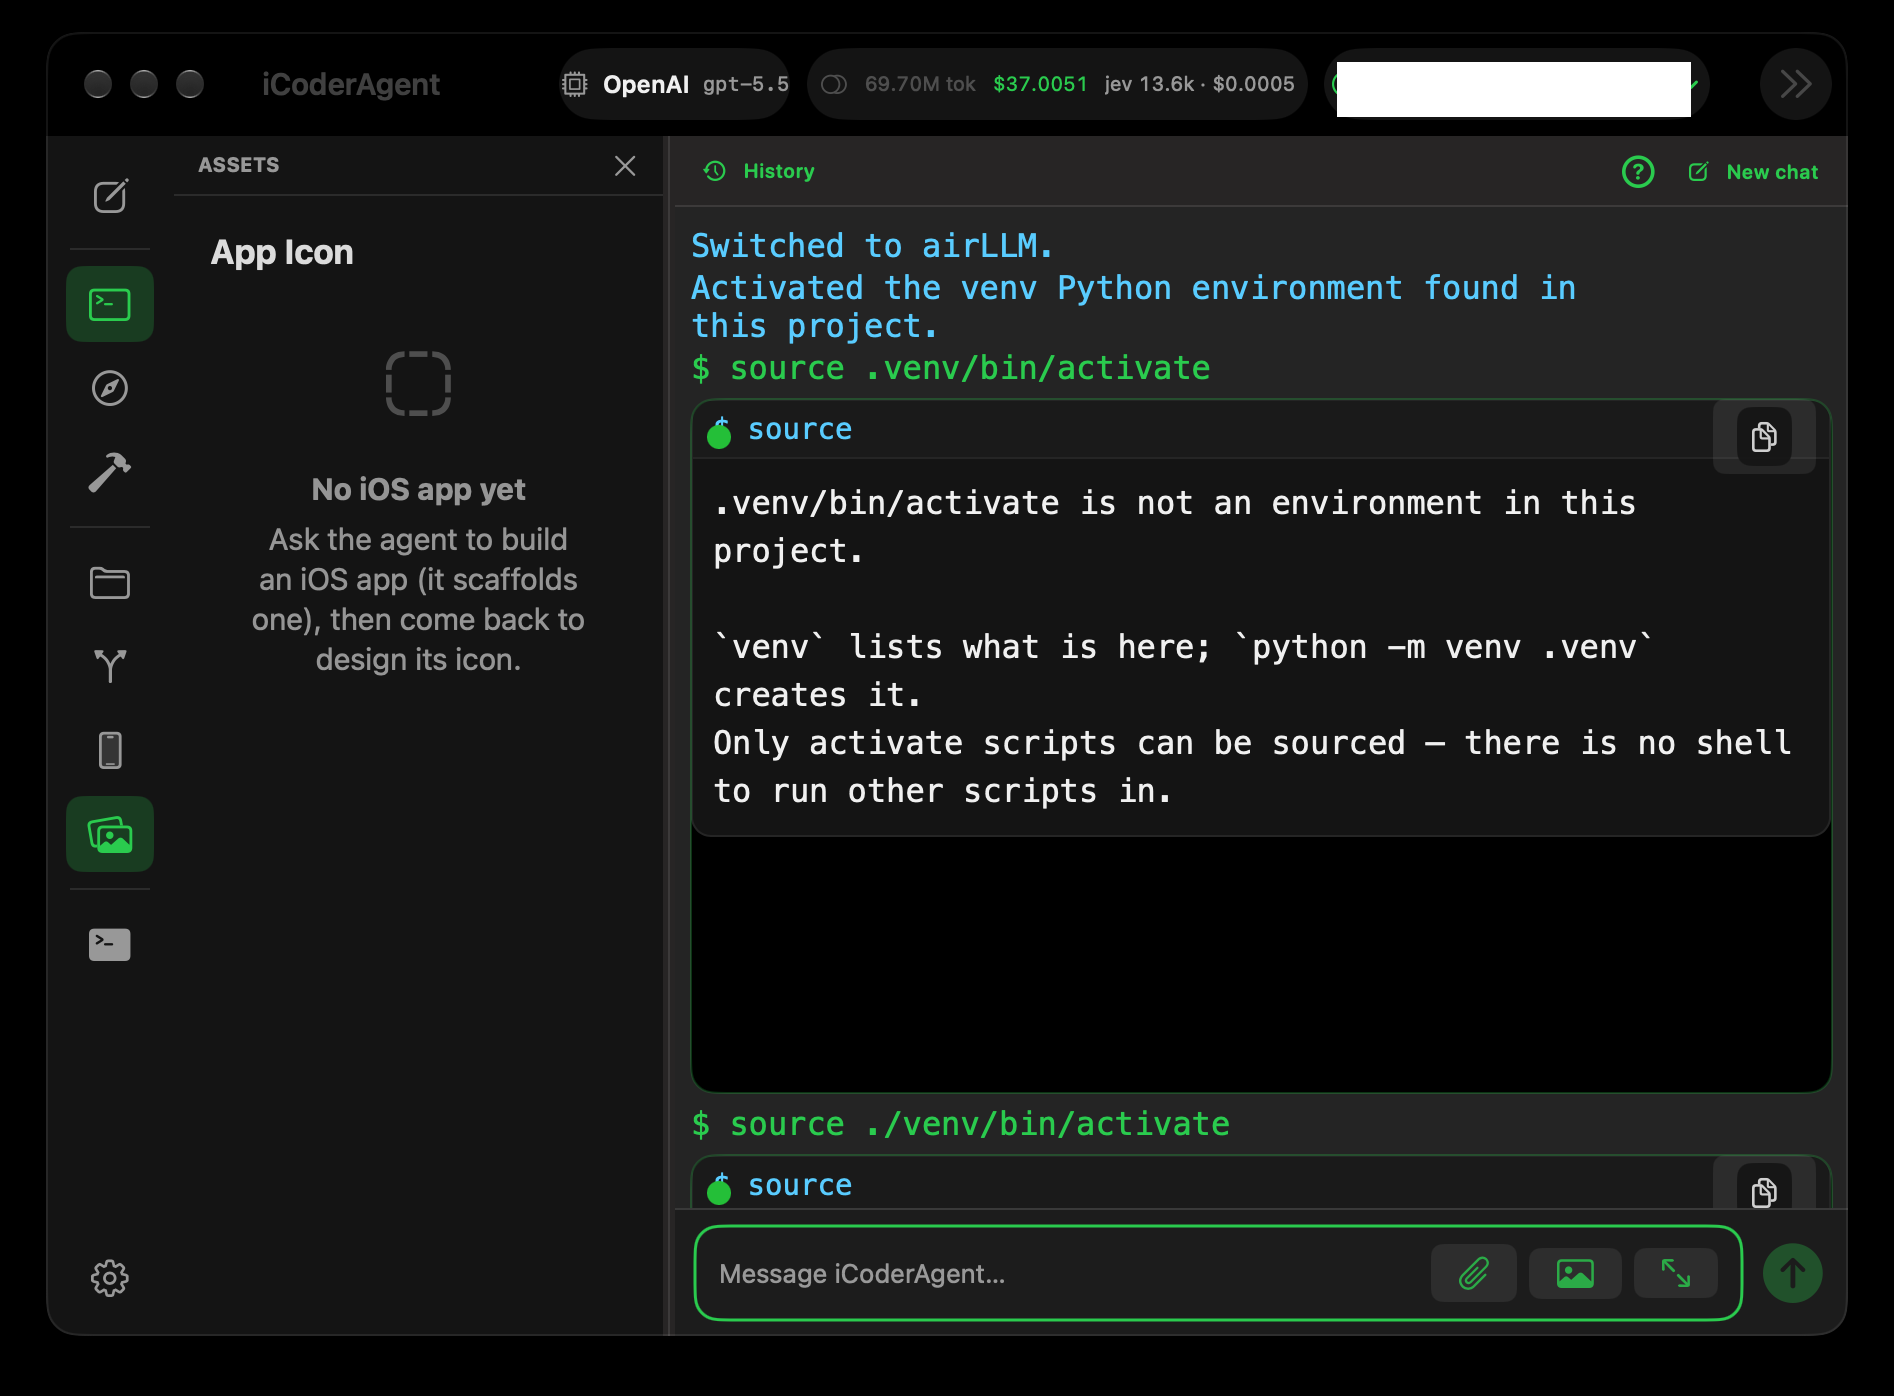The width and height of the screenshot is (1894, 1396).
Task: Select the hammer build icon
Action: (x=110, y=472)
